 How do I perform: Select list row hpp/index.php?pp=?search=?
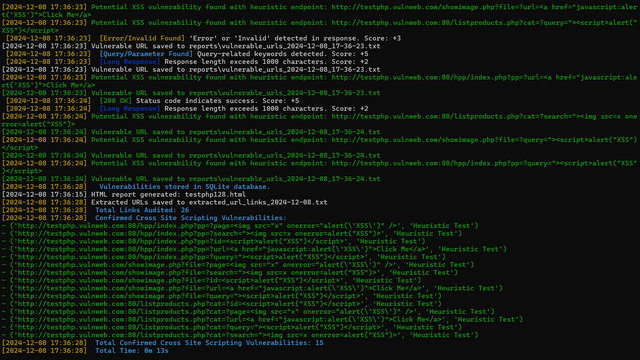tap(232, 233)
